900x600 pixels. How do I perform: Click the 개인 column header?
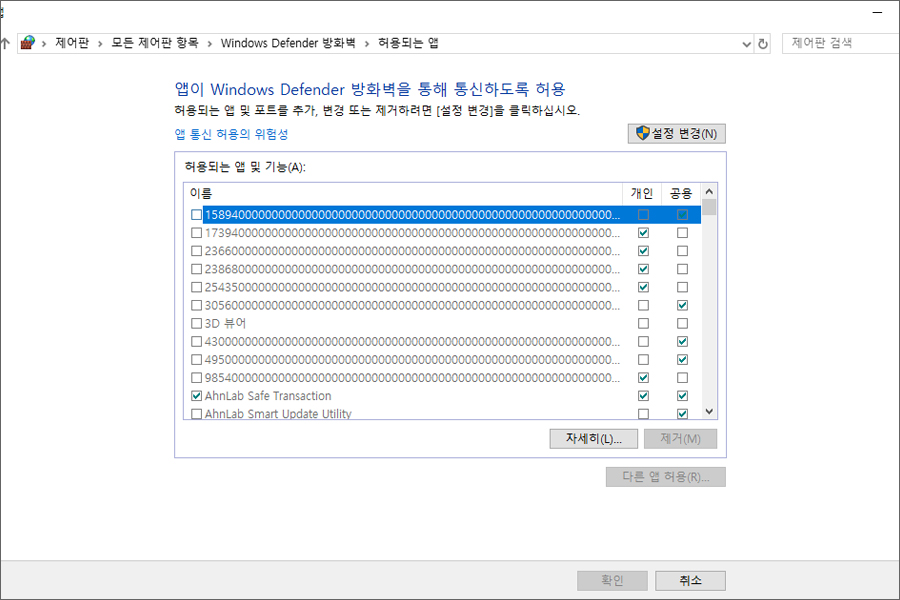[642, 193]
